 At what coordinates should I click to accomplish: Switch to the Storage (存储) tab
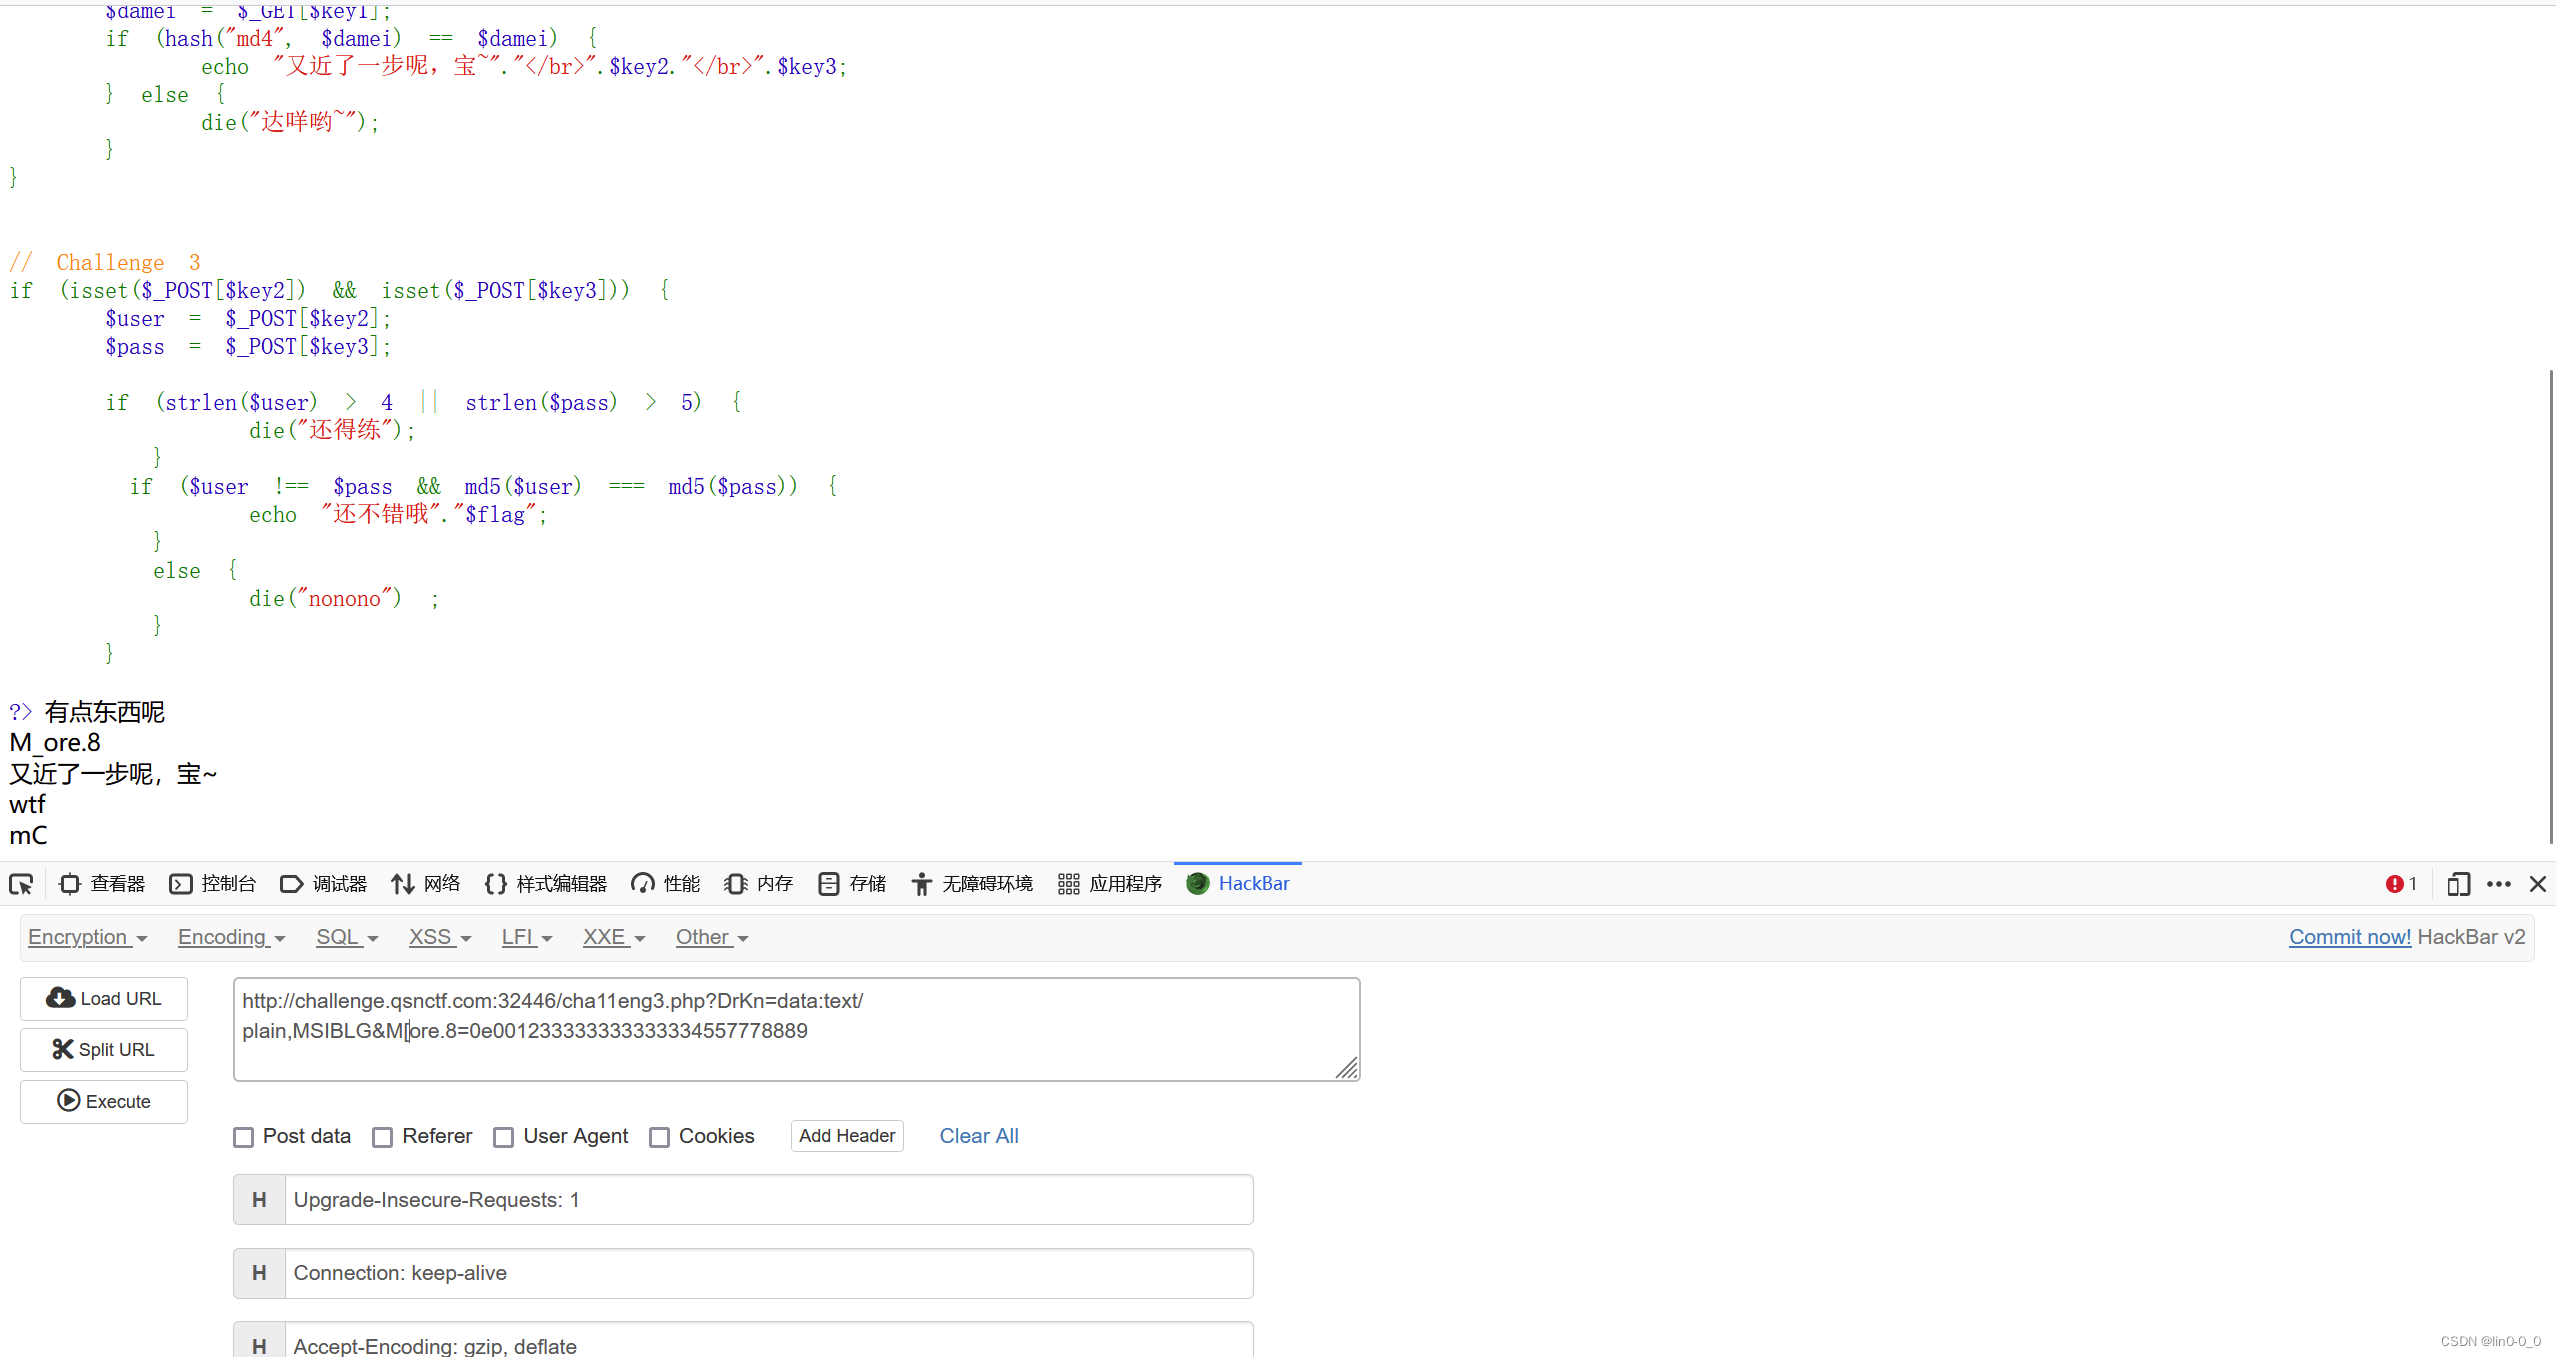[x=853, y=884]
